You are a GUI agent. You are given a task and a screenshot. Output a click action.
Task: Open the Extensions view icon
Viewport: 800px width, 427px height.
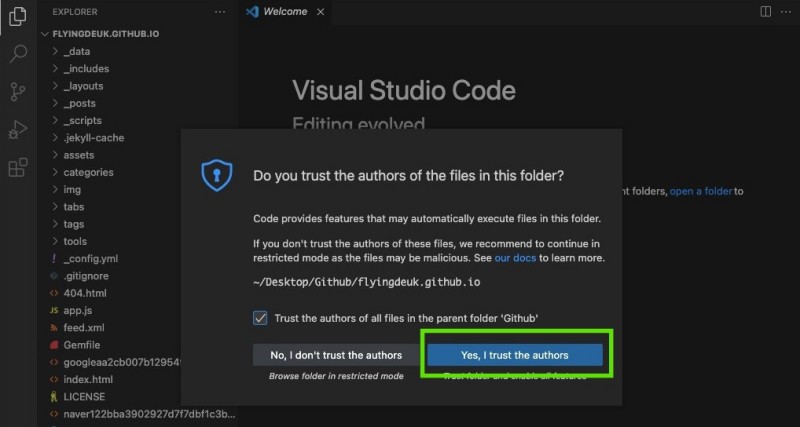[17, 168]
